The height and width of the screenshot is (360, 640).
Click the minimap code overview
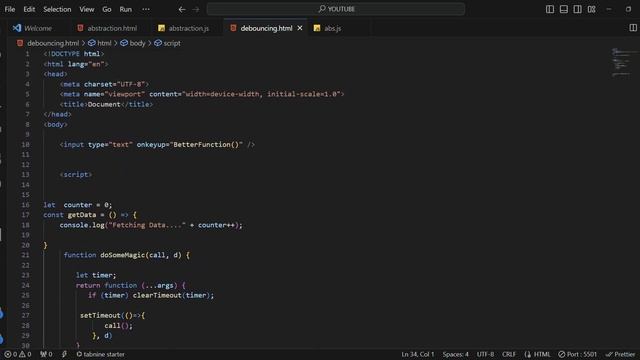tap(622, 63)
